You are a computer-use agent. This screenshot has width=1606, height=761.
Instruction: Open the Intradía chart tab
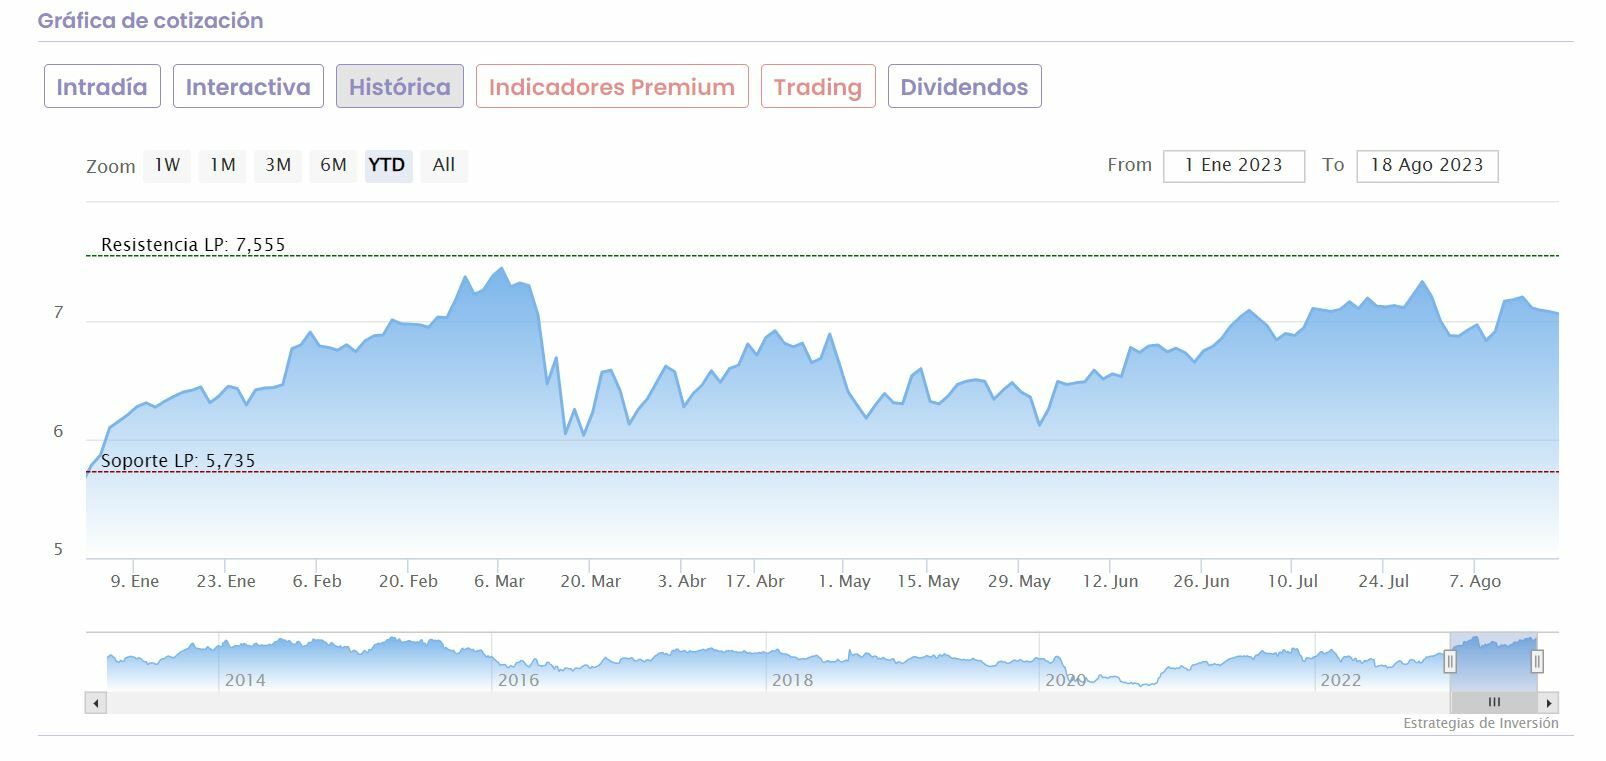tap(102, 87)
